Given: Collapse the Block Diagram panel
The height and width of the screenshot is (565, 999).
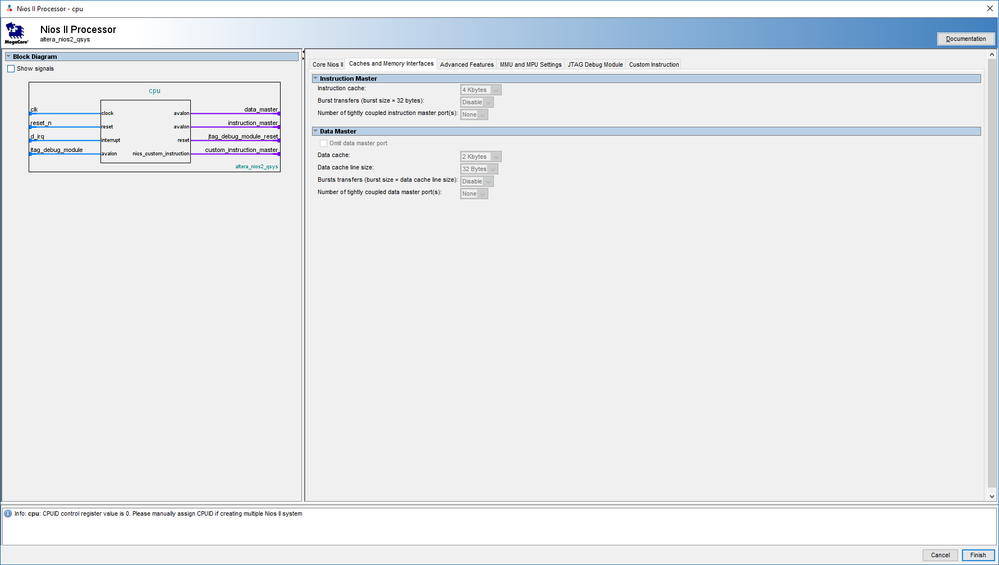Looking at the screenshot, I should pyautogui.click(x=7, y=57).
